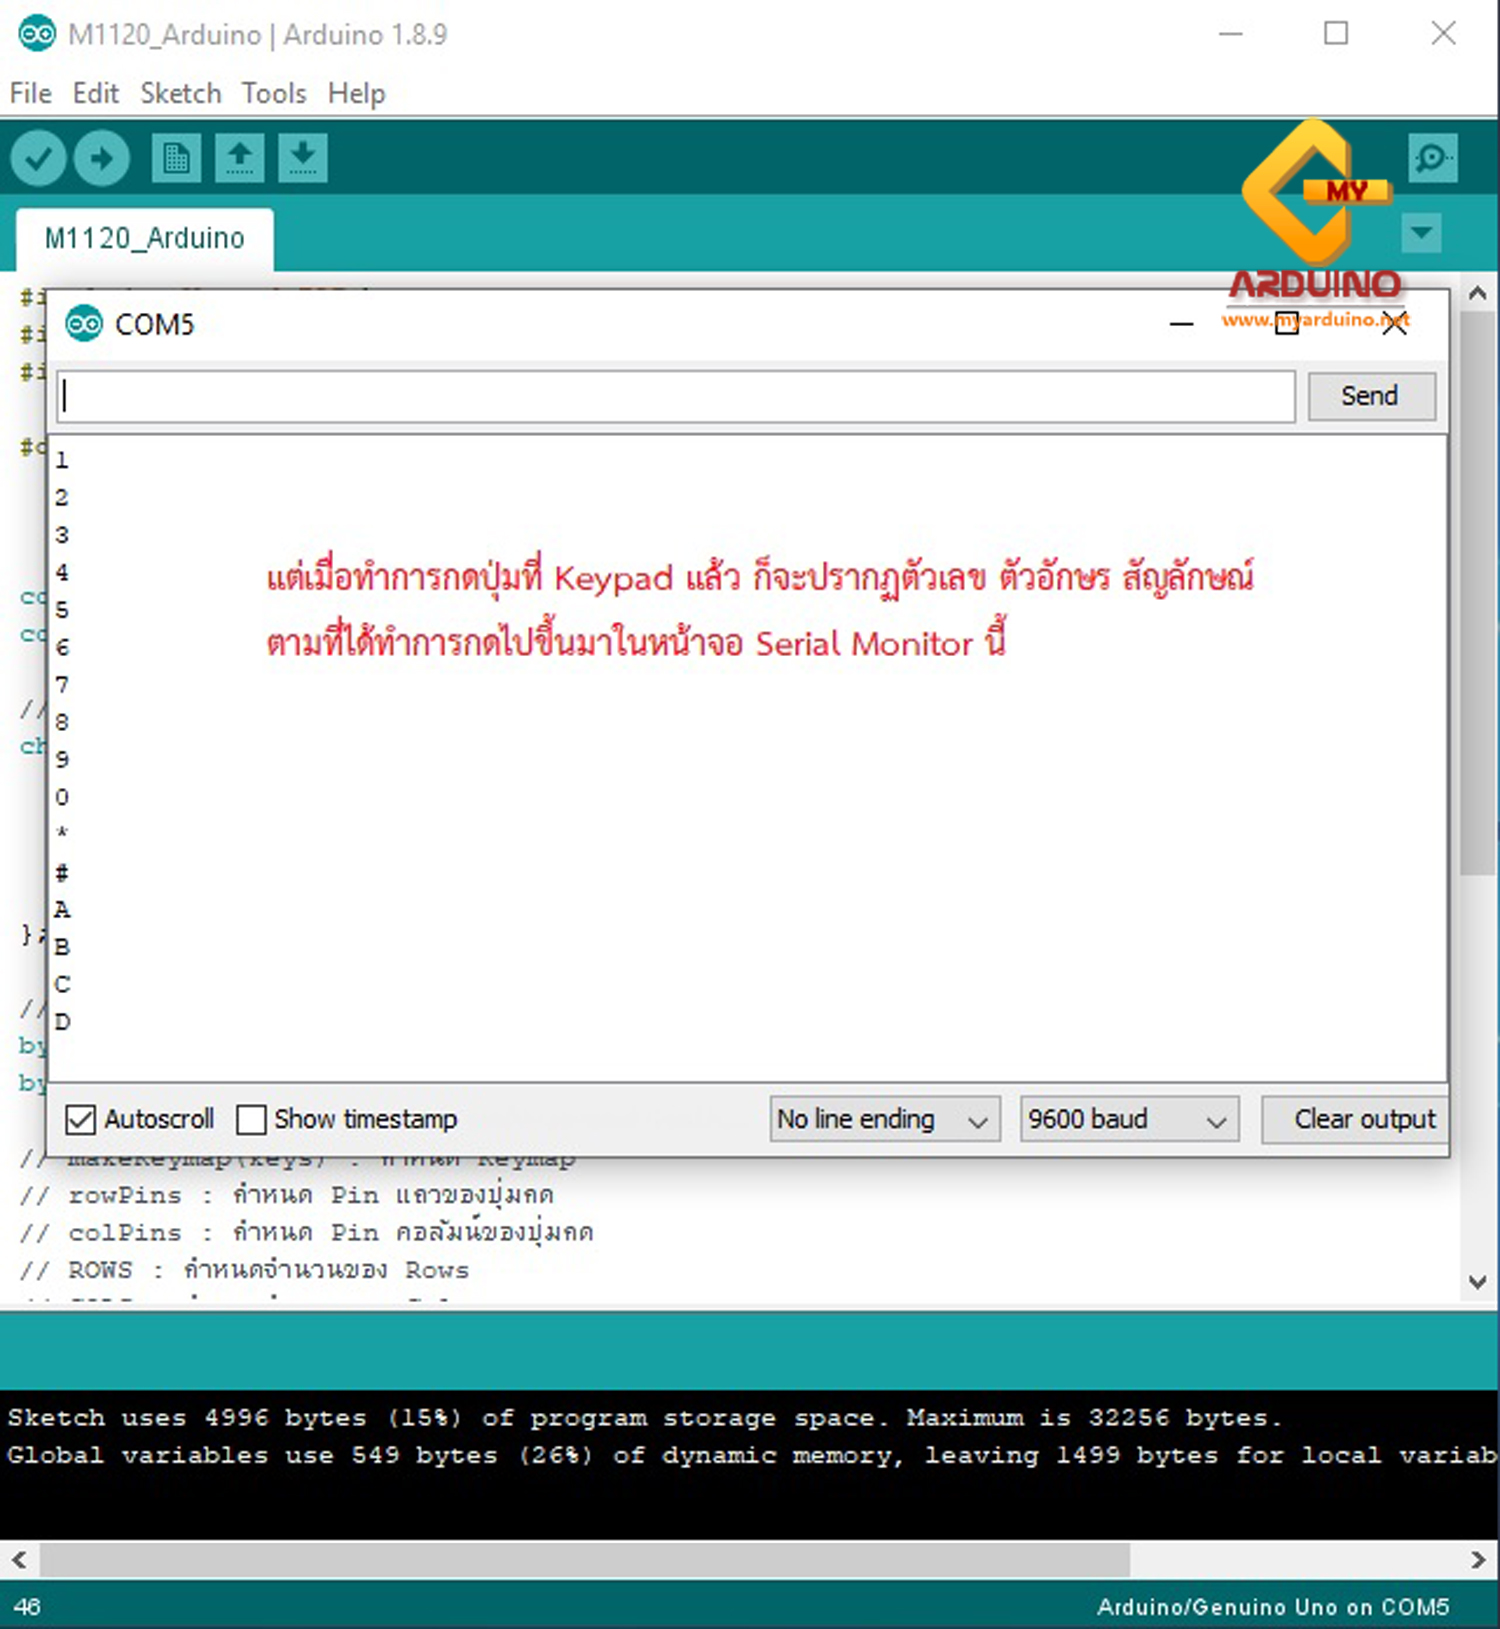
Task: Open the Tools menu
Action: pyautogui.click(x=273, y=93)
